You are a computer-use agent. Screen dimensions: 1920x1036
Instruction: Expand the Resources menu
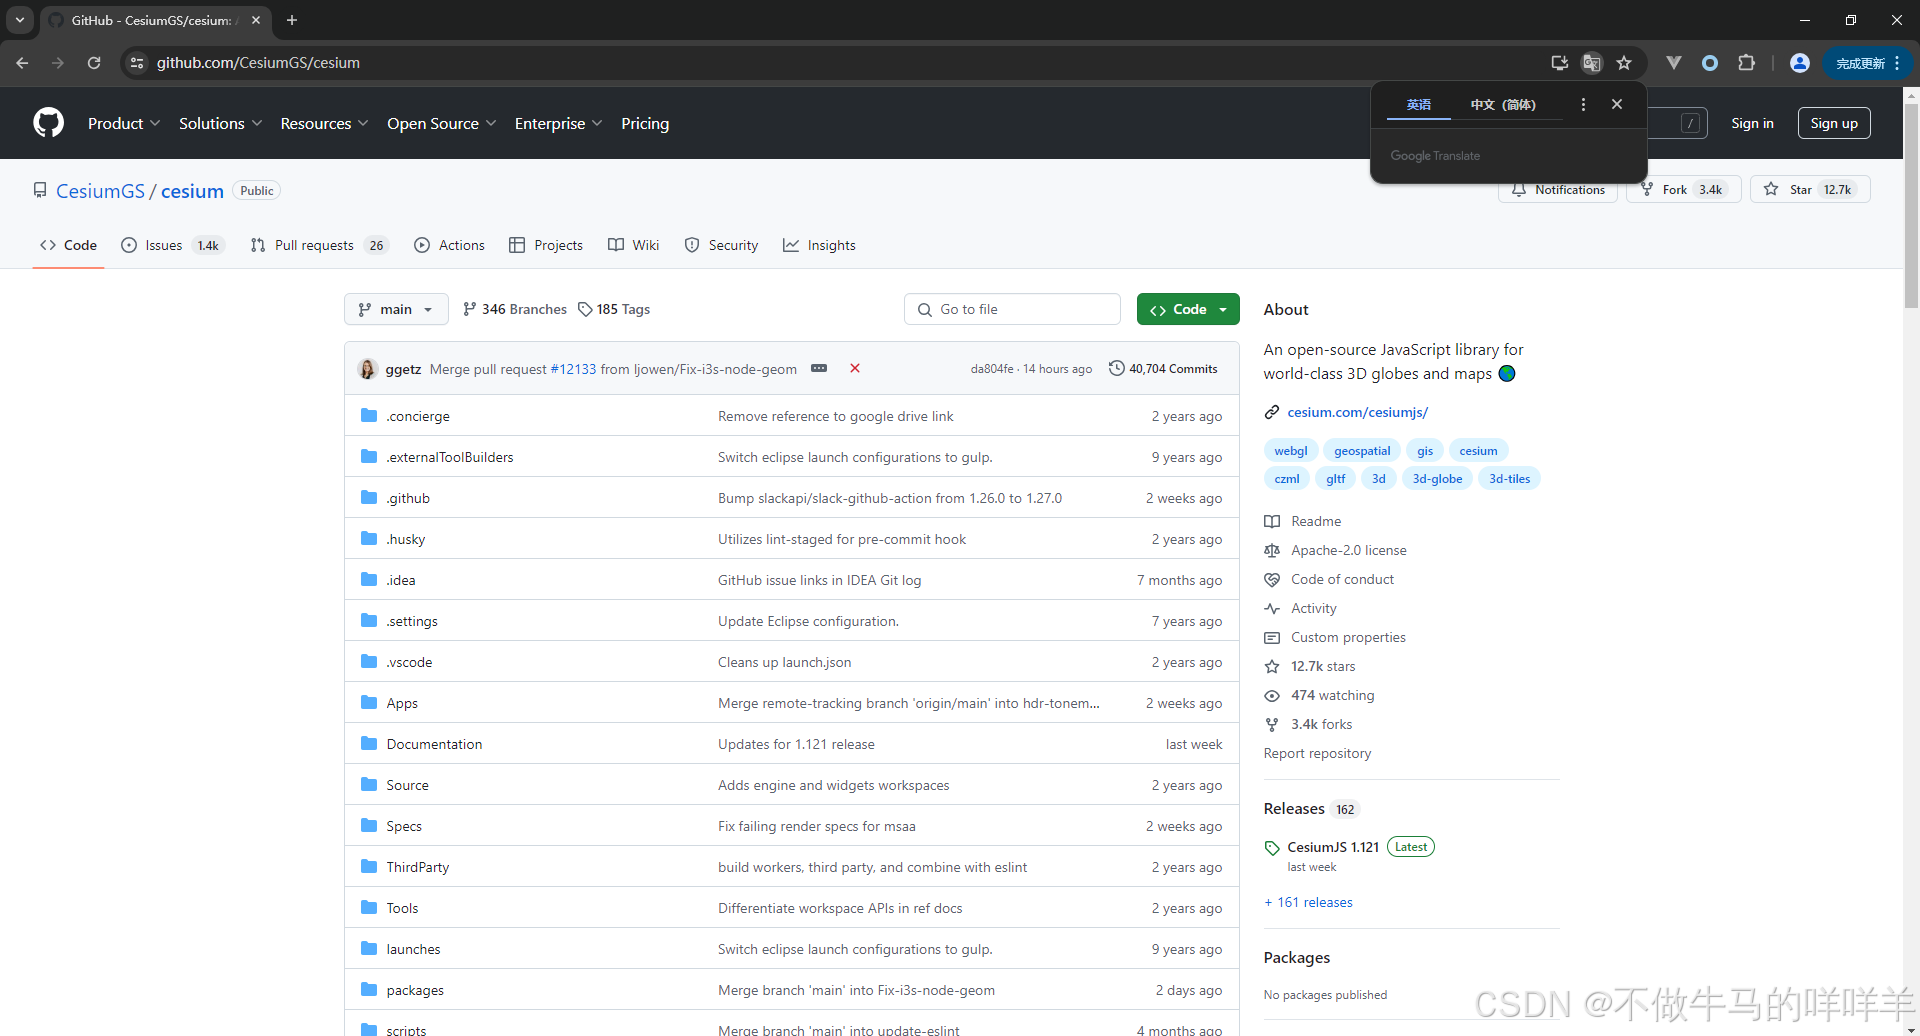pos(324,123)
